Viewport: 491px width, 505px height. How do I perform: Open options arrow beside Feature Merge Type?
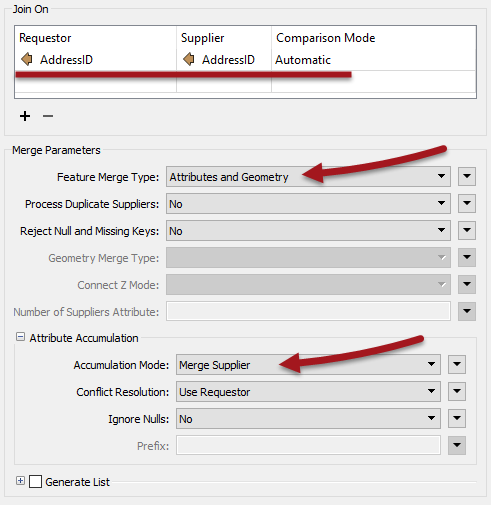(x=467, y=176)
